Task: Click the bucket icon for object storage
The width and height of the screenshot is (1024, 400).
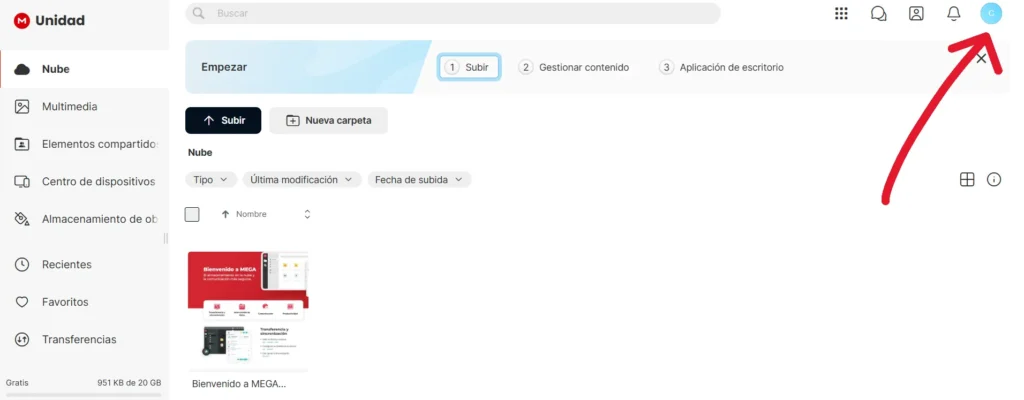Action: coord(22,219)
